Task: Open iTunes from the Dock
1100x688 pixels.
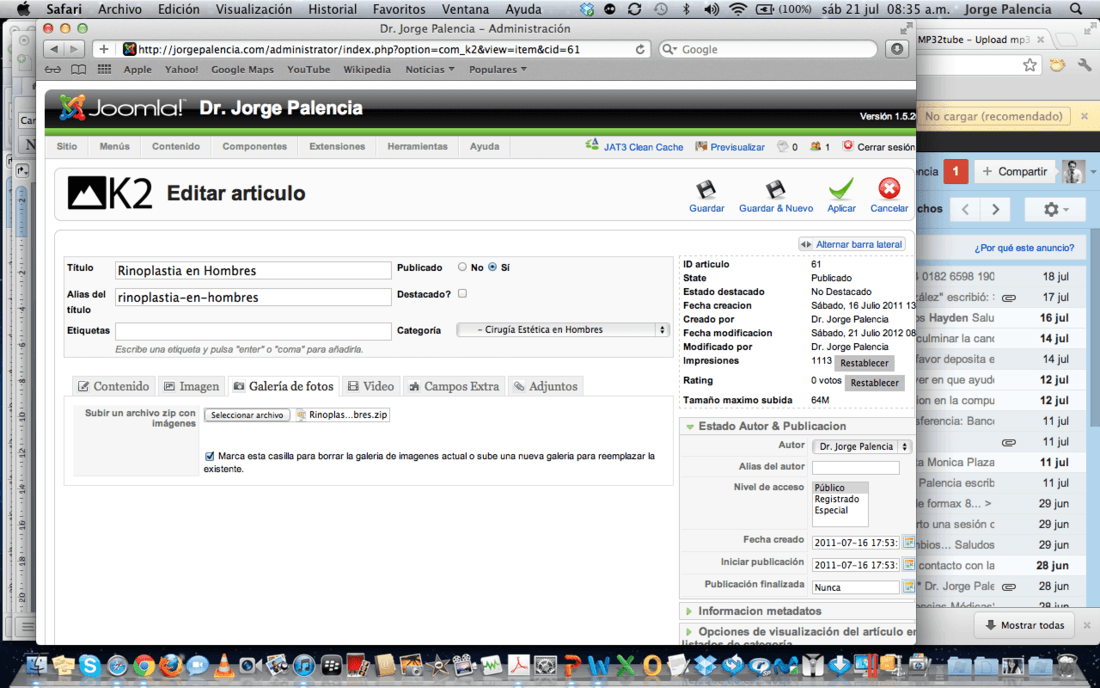Action: coord(304,665)
